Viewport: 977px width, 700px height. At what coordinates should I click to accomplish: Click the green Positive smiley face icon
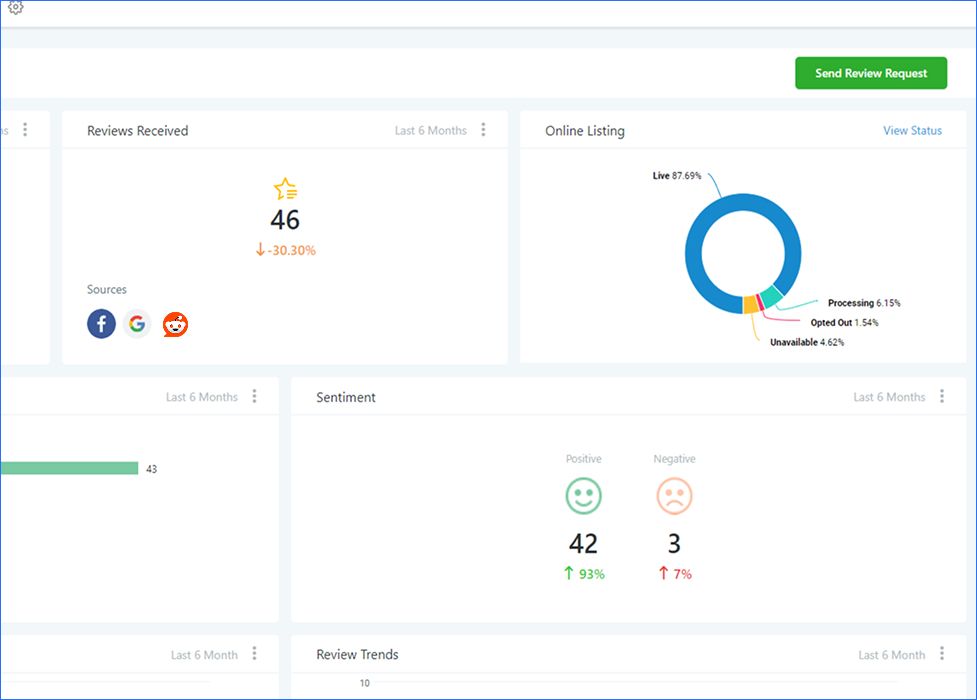[x=583, y=496]
